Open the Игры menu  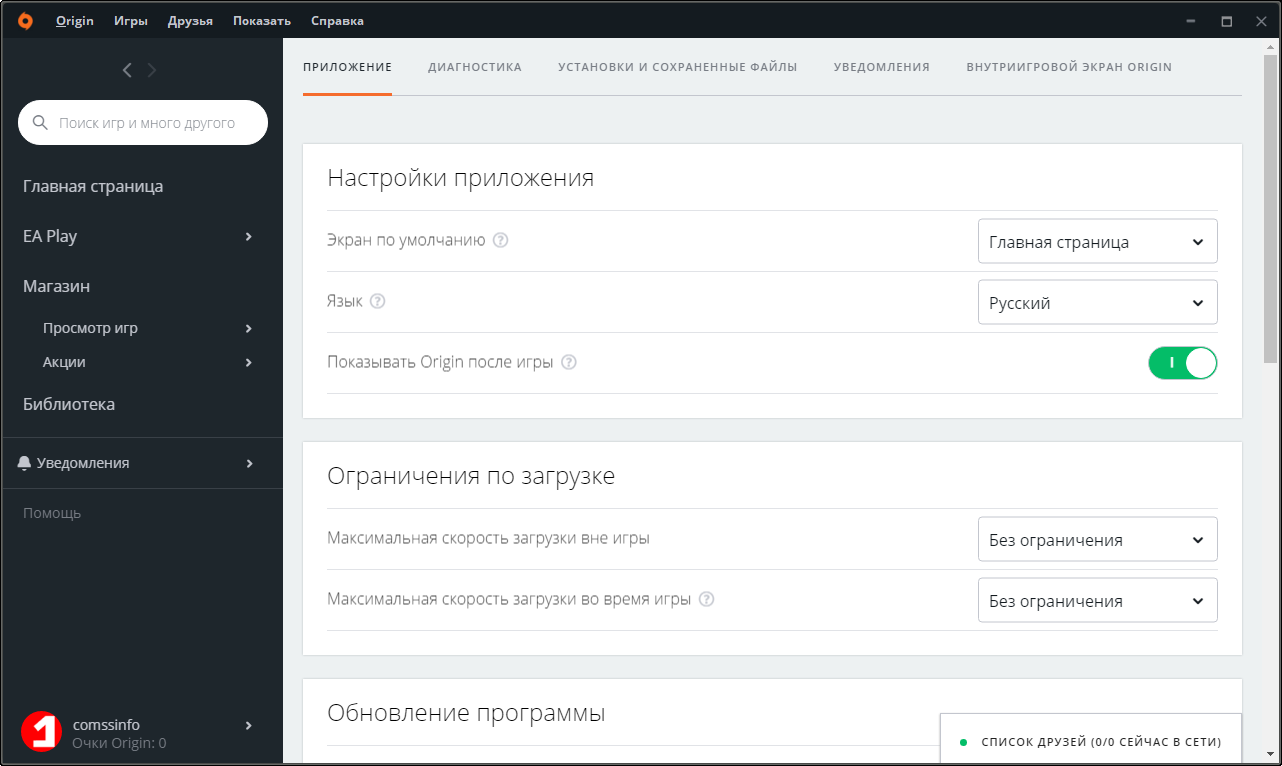[x=131, y=21]
